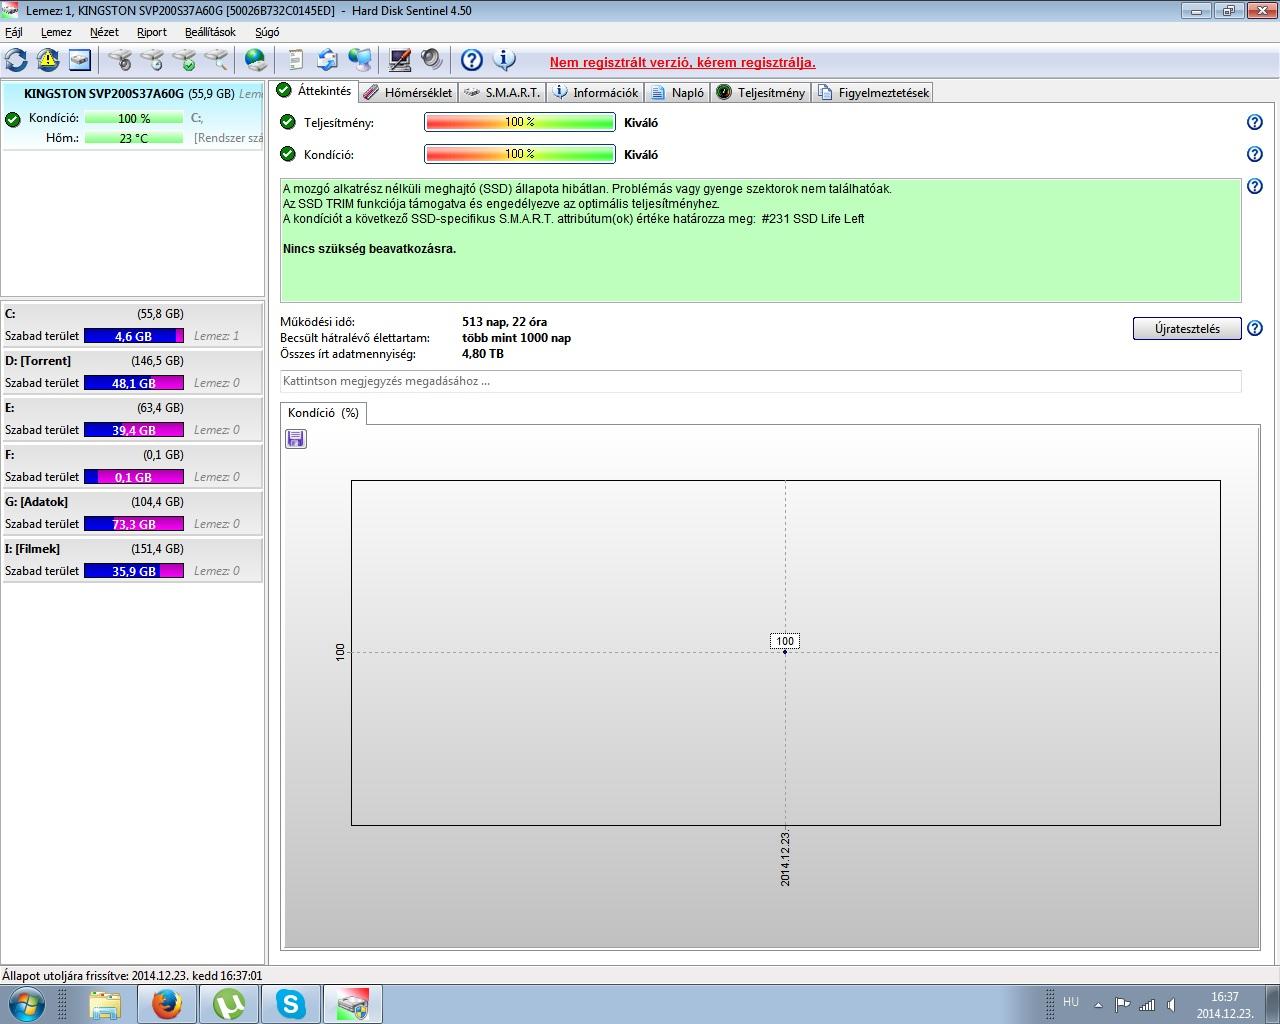Open the monitor with pen configuration icon
1280x1024 pixels.
pyautogui.click(x=400, y=60)
